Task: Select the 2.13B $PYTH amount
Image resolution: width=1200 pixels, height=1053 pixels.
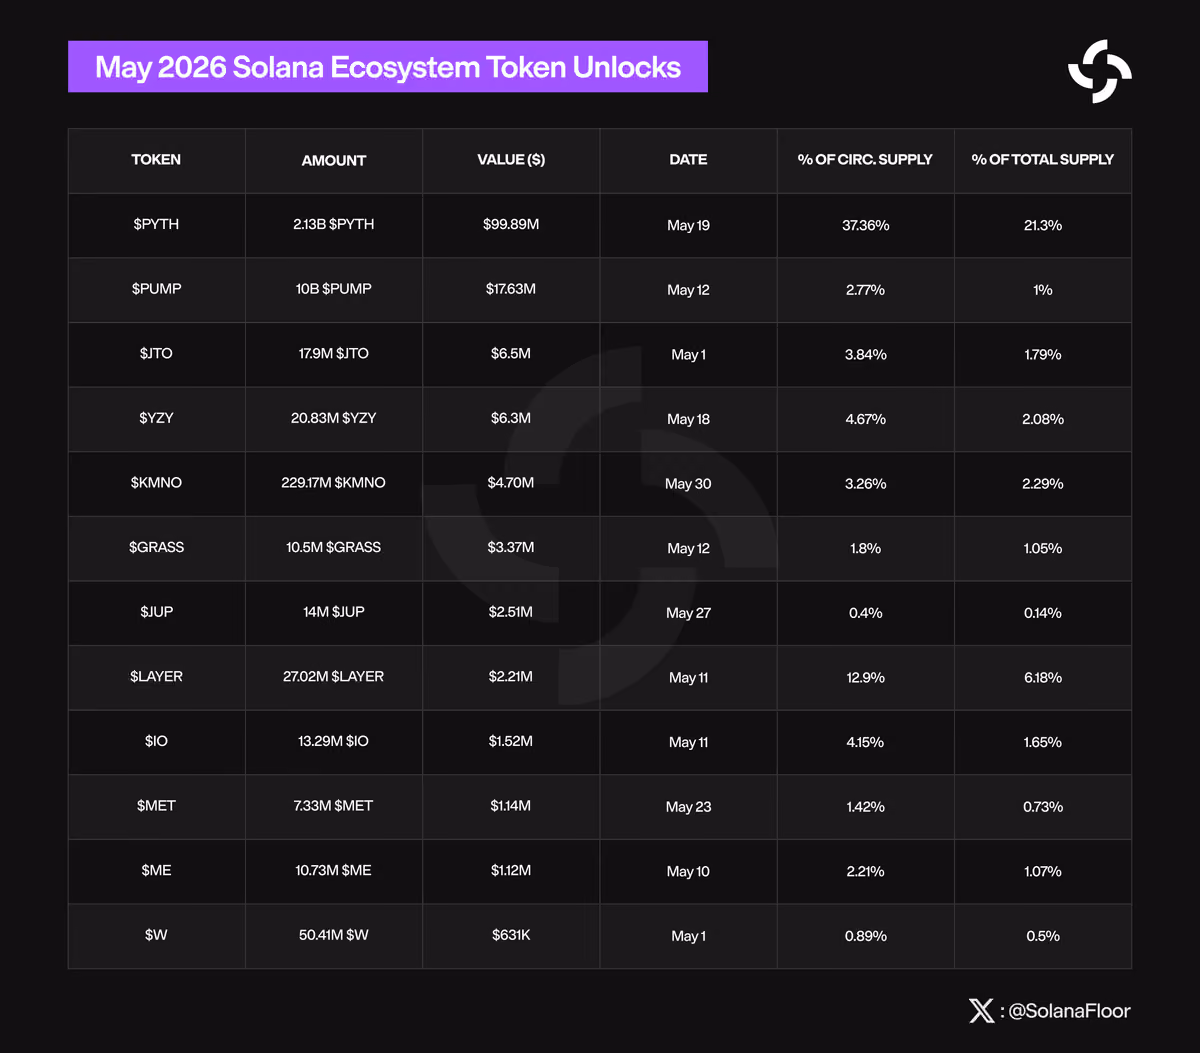Action: [334, 224]
